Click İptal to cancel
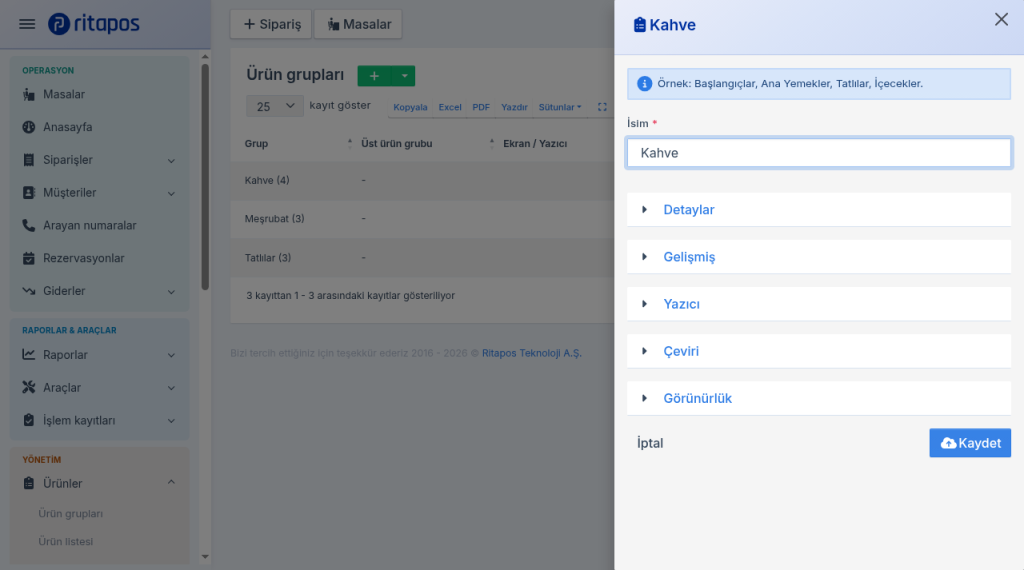This screenshot has width=1024, height=570. pos(650,443)
